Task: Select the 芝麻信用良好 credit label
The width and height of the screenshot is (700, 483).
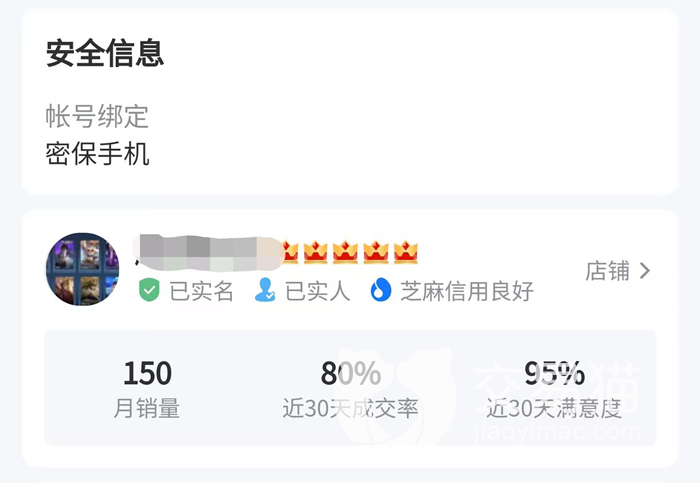Action: 467,291
